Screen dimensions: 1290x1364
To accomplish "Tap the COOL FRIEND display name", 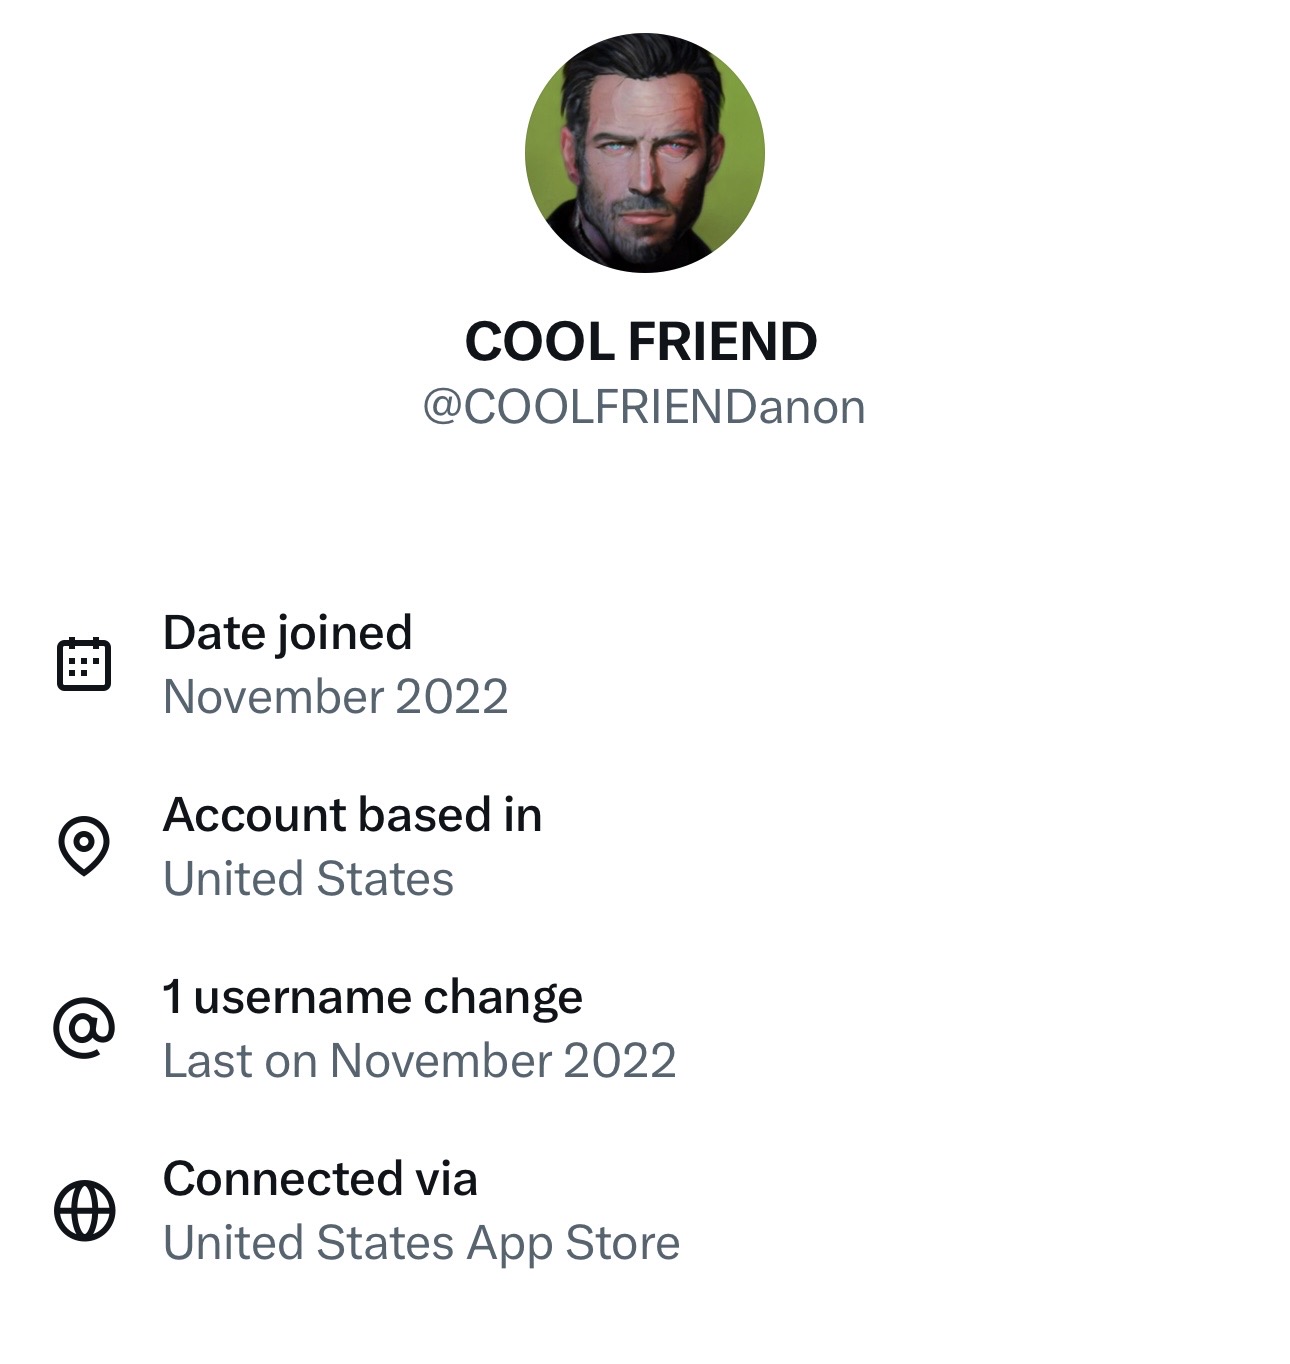I will tap(641, 342).
